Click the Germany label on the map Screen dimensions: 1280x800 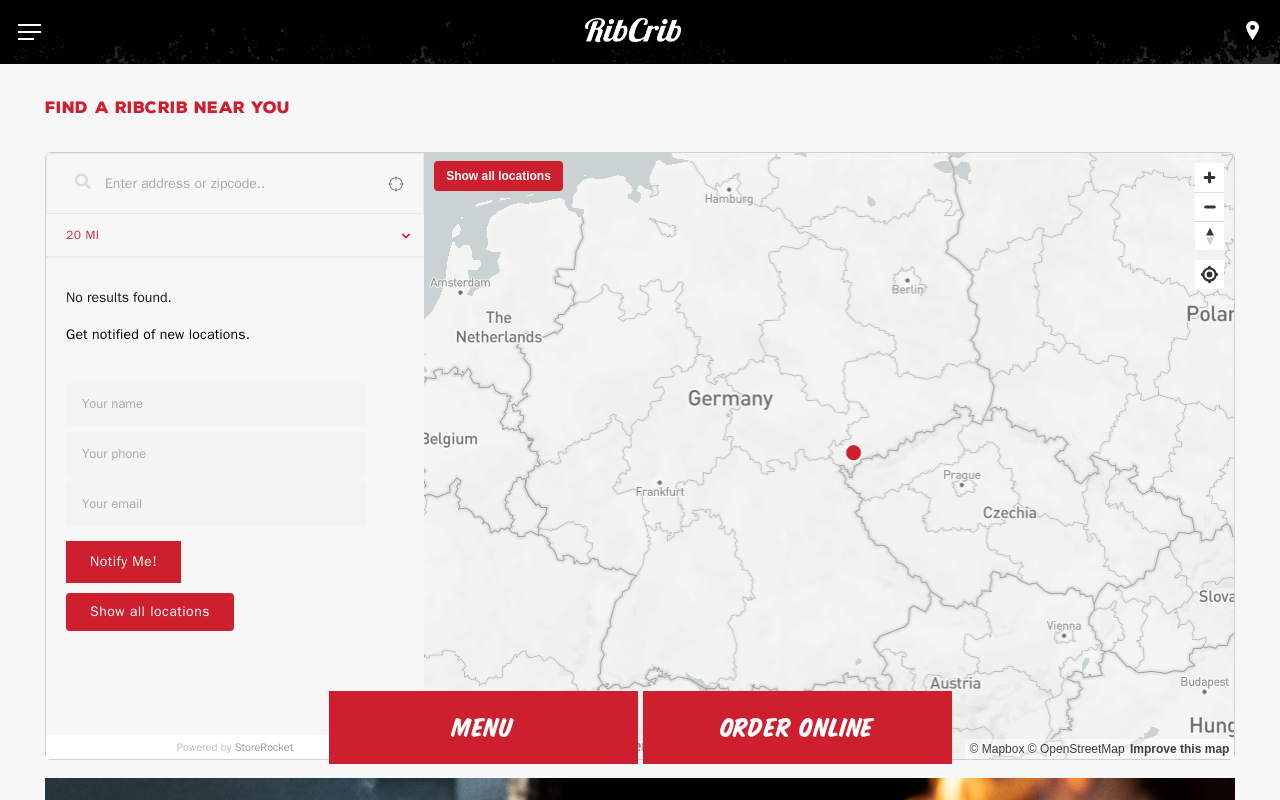click(x=730, y=399)
